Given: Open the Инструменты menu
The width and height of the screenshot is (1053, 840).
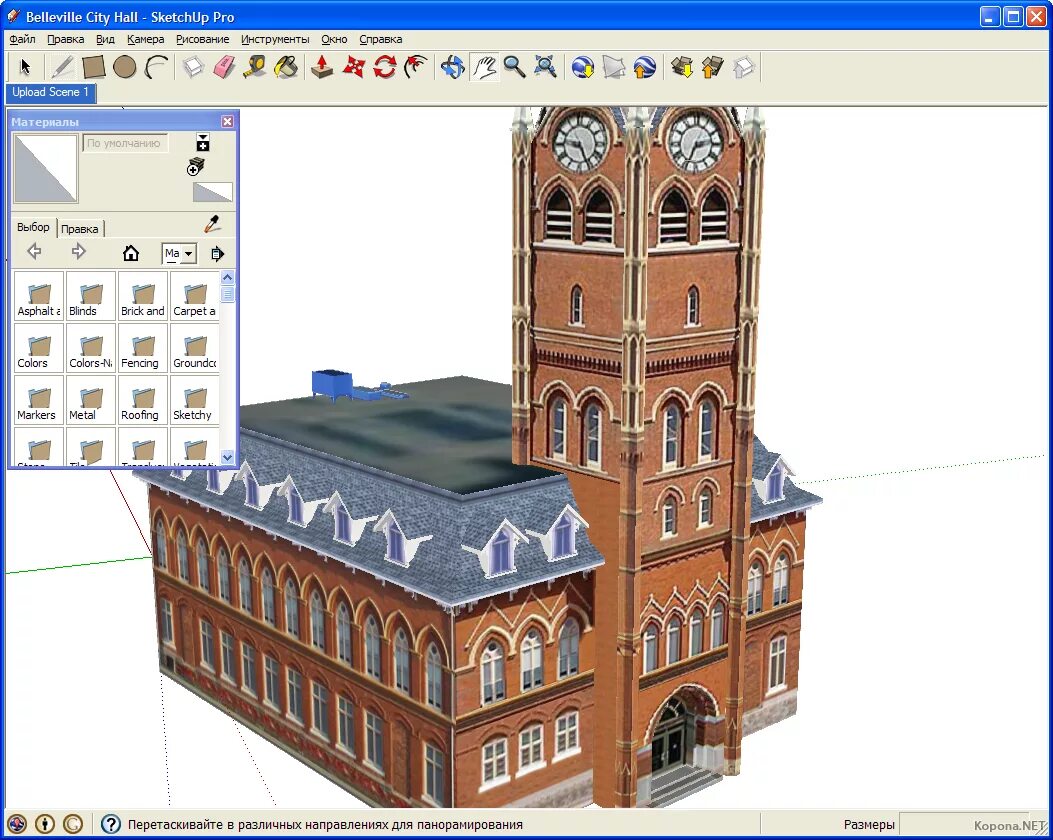Looking at the screenshot, I should (x=275, y=39).
